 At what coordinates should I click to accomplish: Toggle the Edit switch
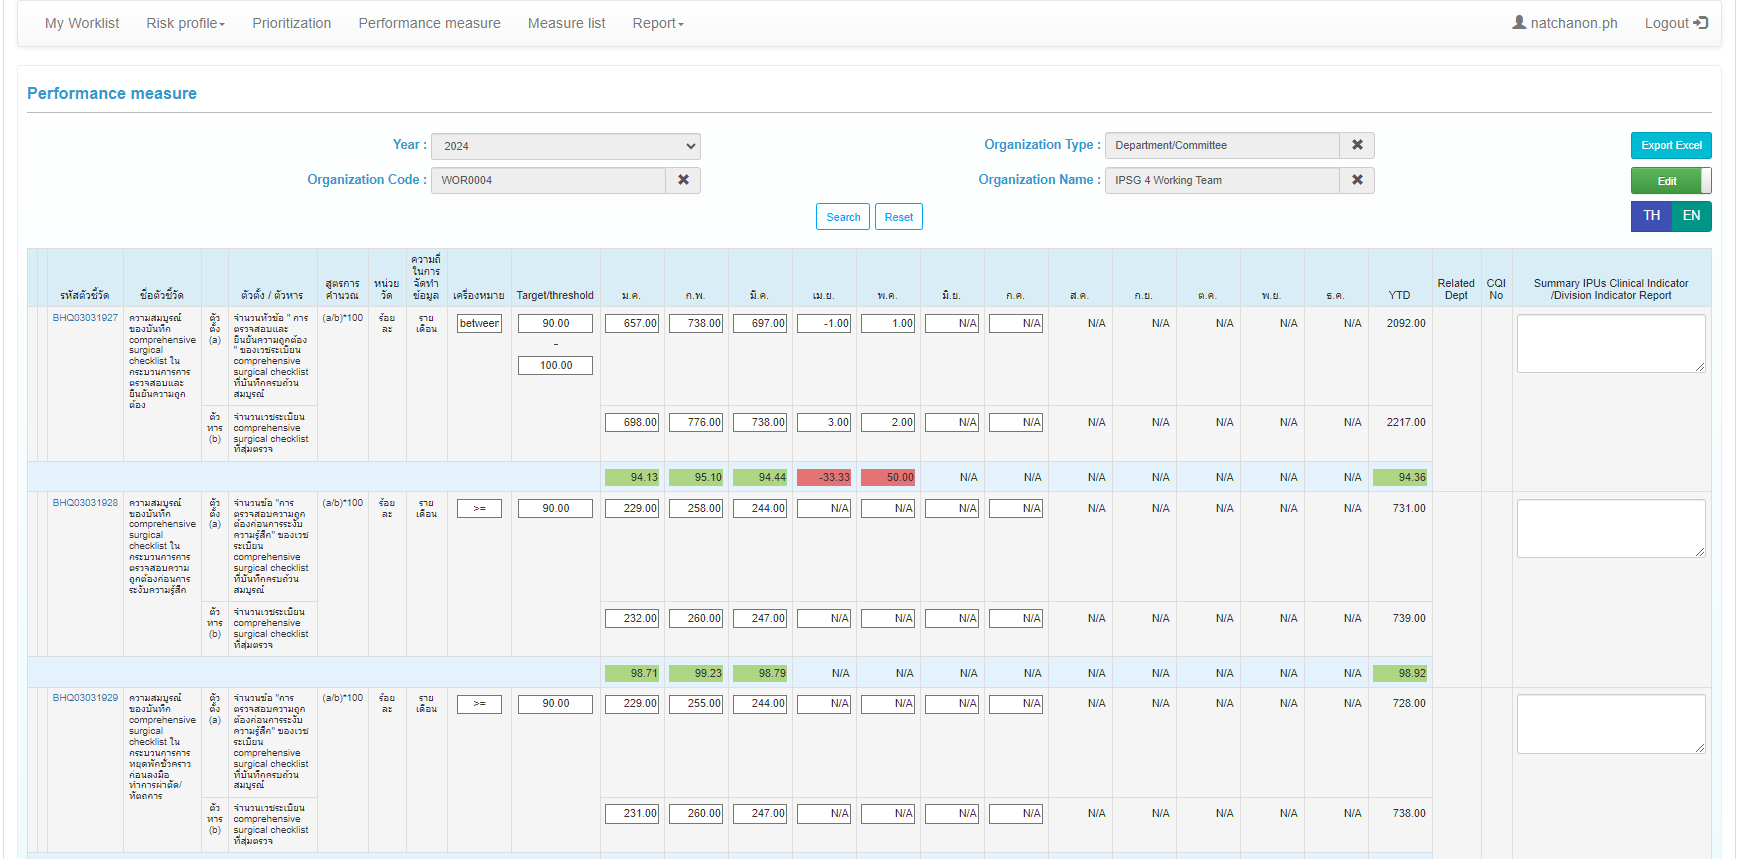(1671, 181)
